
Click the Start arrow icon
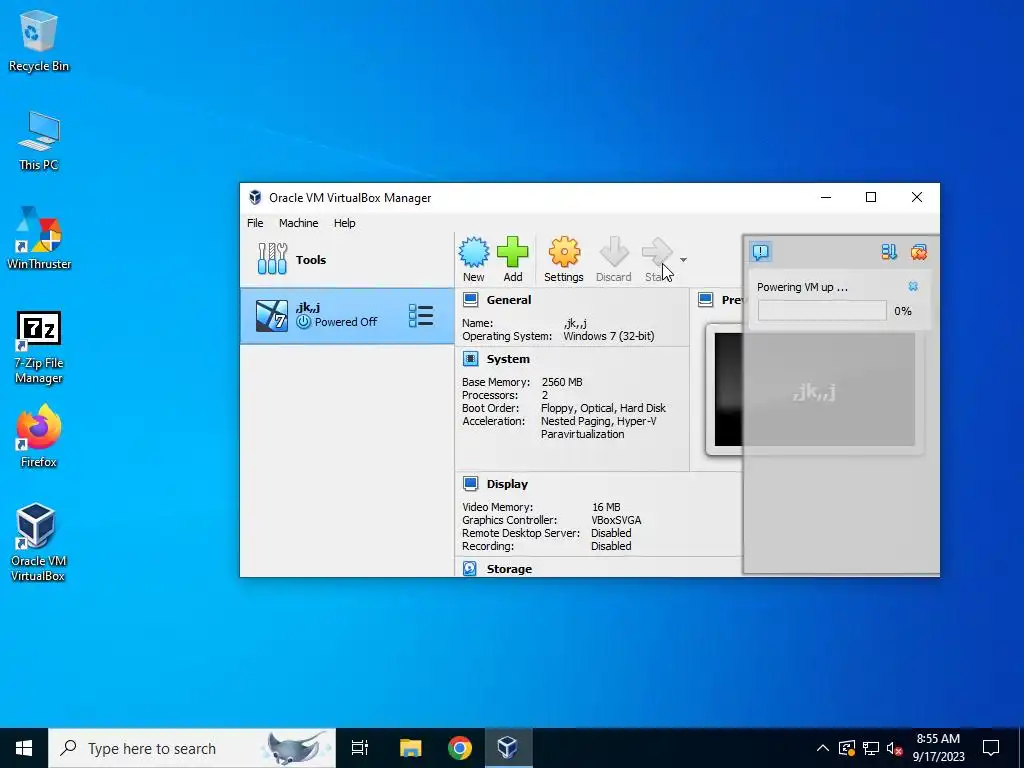coord(657,252)
